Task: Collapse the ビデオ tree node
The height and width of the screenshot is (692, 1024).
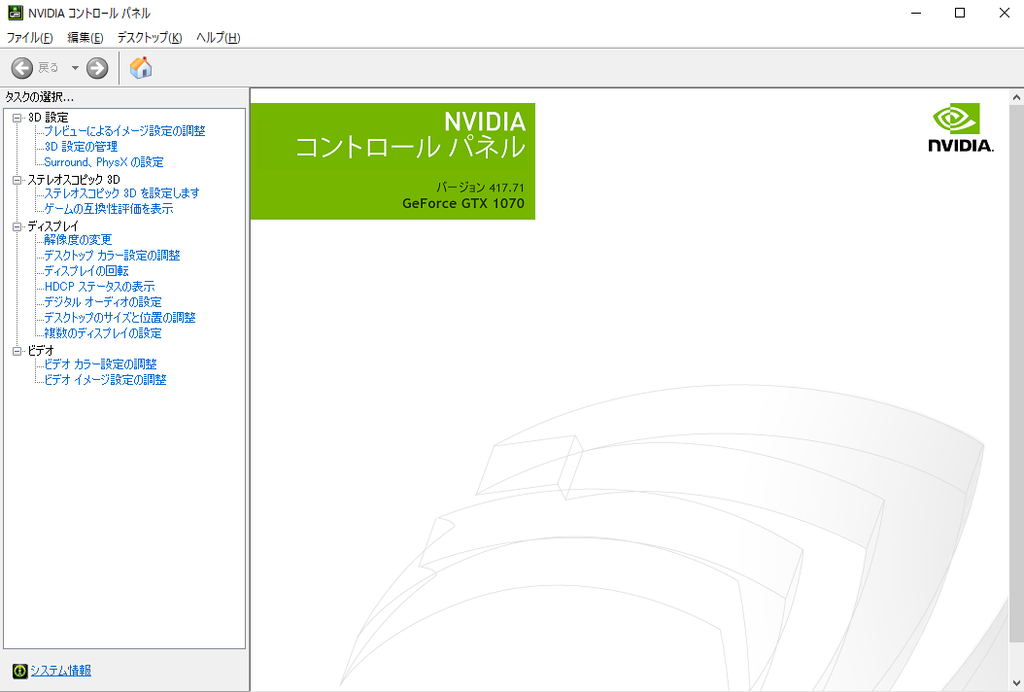Action: (18, 351)
